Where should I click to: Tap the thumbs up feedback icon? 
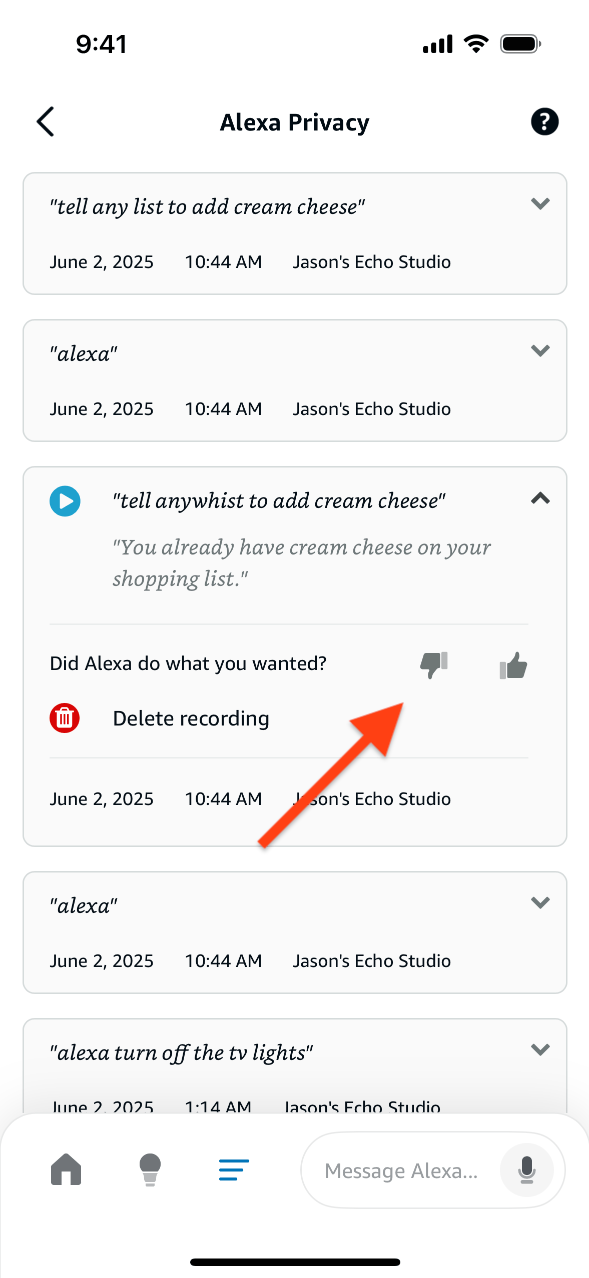coord(513,666)
